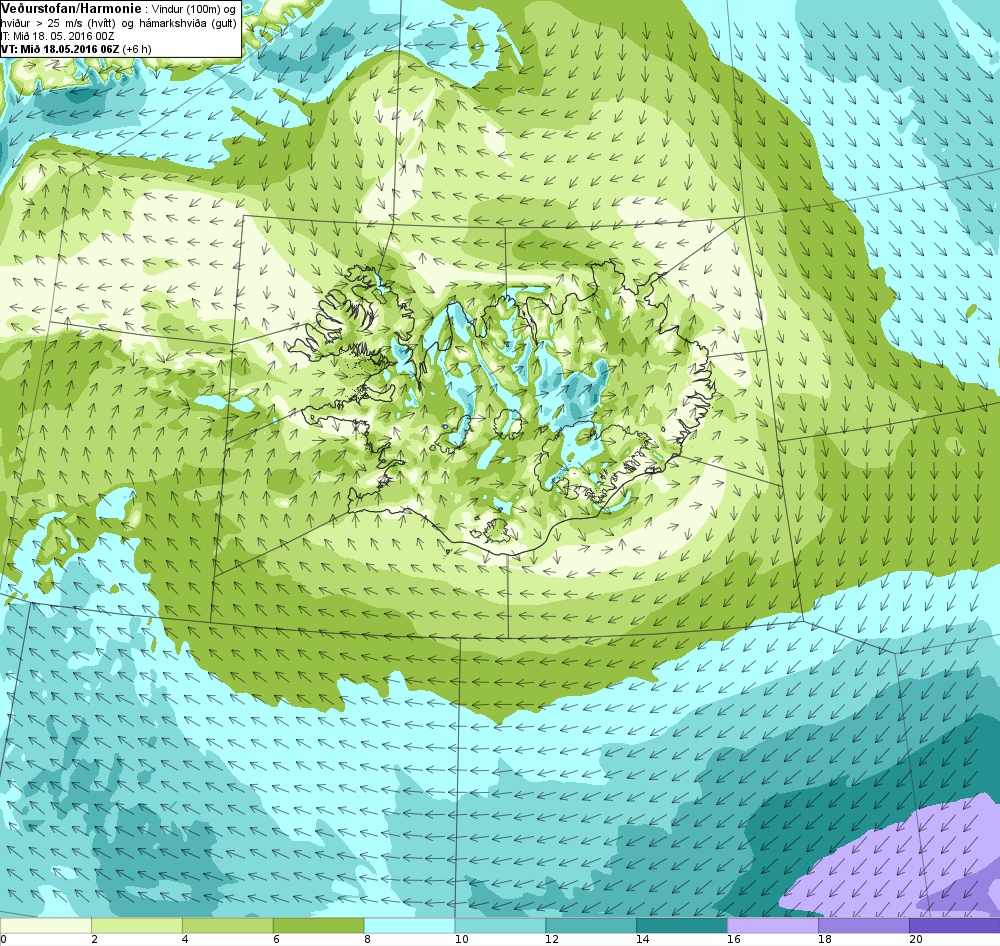Viewport: 1000px width, 946px height.
Task: Pick the dark green 6–8 m/s swatch
Action: (318, 925)
